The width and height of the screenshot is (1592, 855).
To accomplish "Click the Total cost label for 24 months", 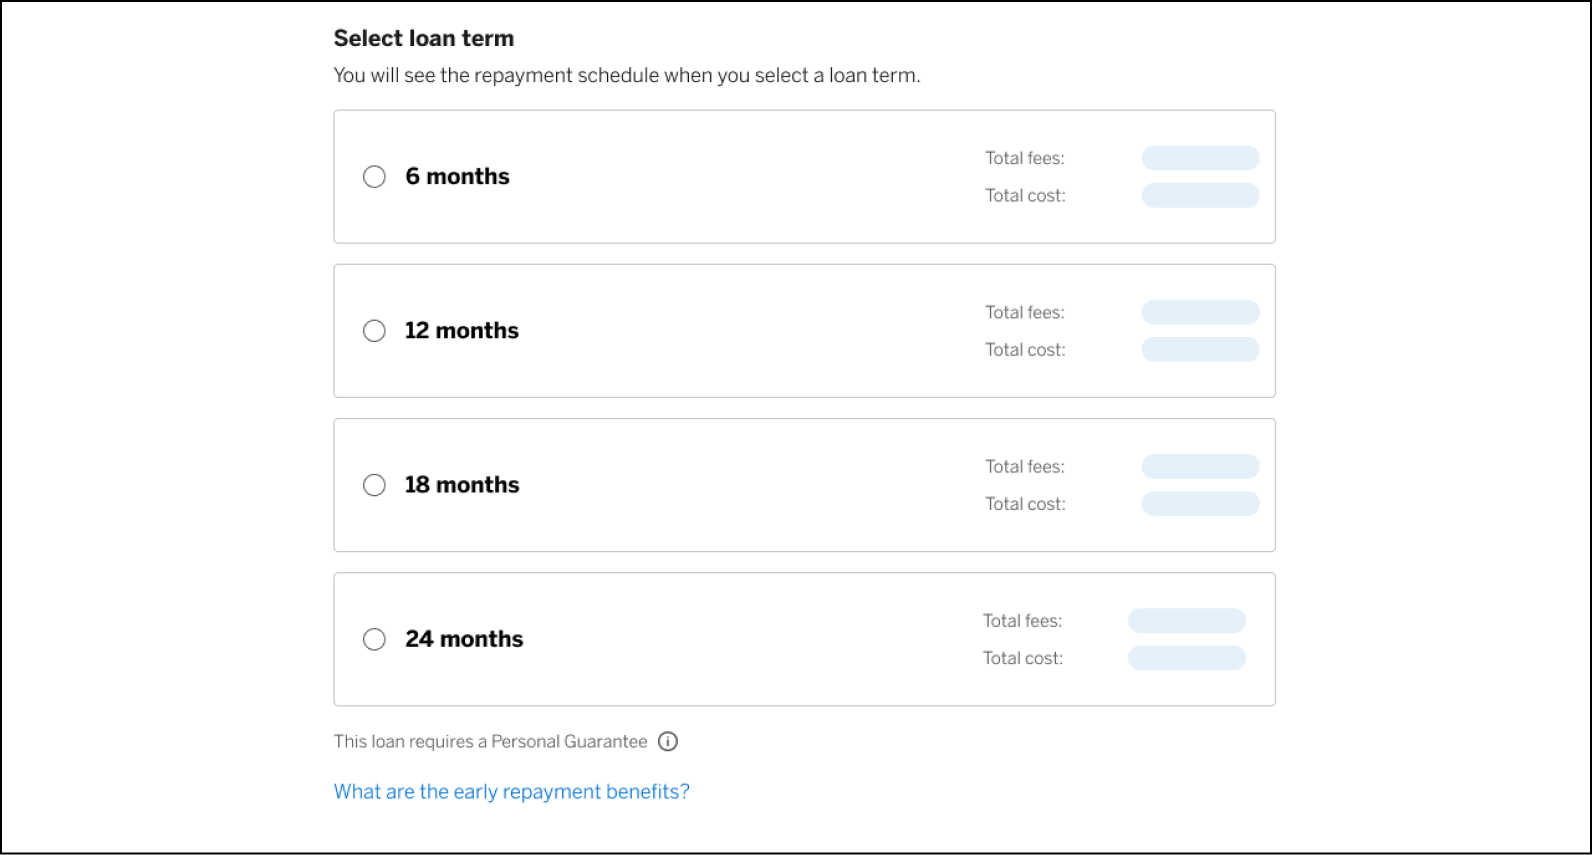I will tap(1022, 657).
